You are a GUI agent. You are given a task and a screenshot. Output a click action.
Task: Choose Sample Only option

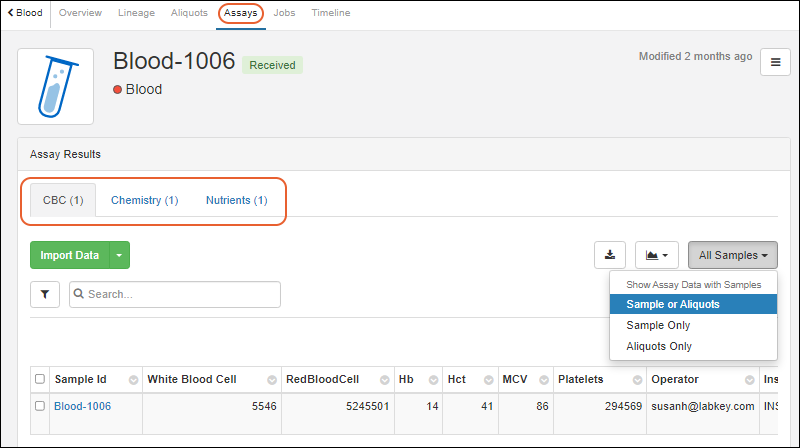pos(658,325)
